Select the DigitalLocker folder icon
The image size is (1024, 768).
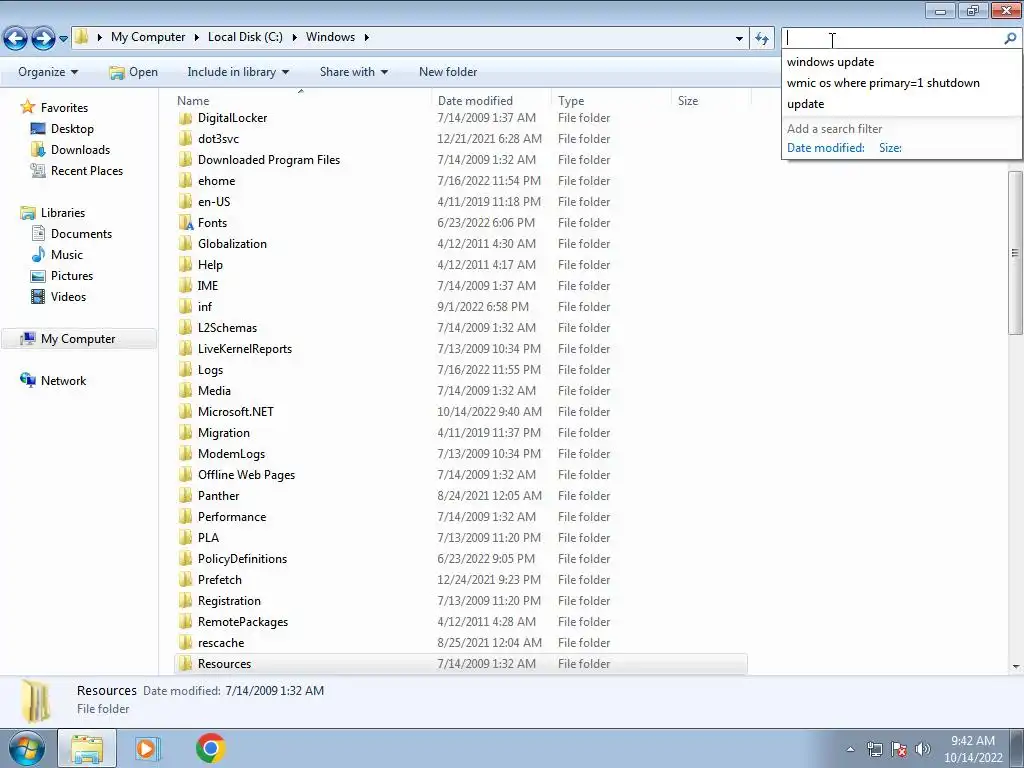coord(185,118)
